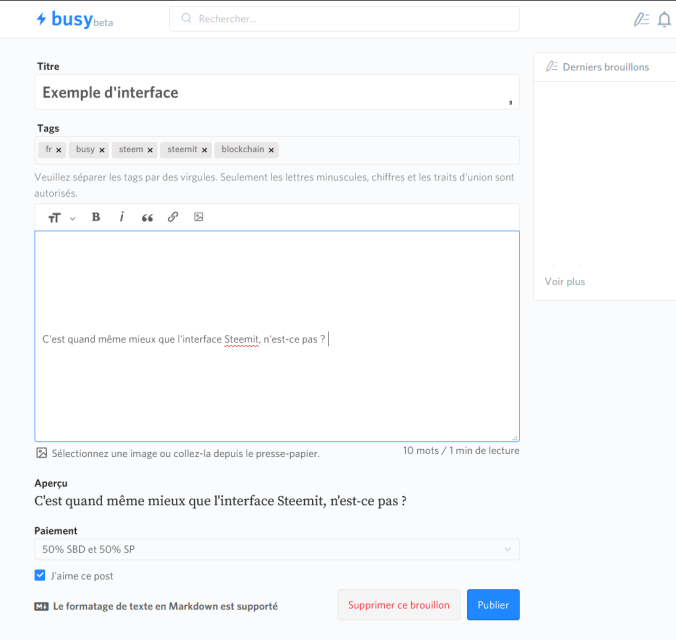
Task: Remove the "fr" tag
Action: pyautogui.click(x=59, y=150)
